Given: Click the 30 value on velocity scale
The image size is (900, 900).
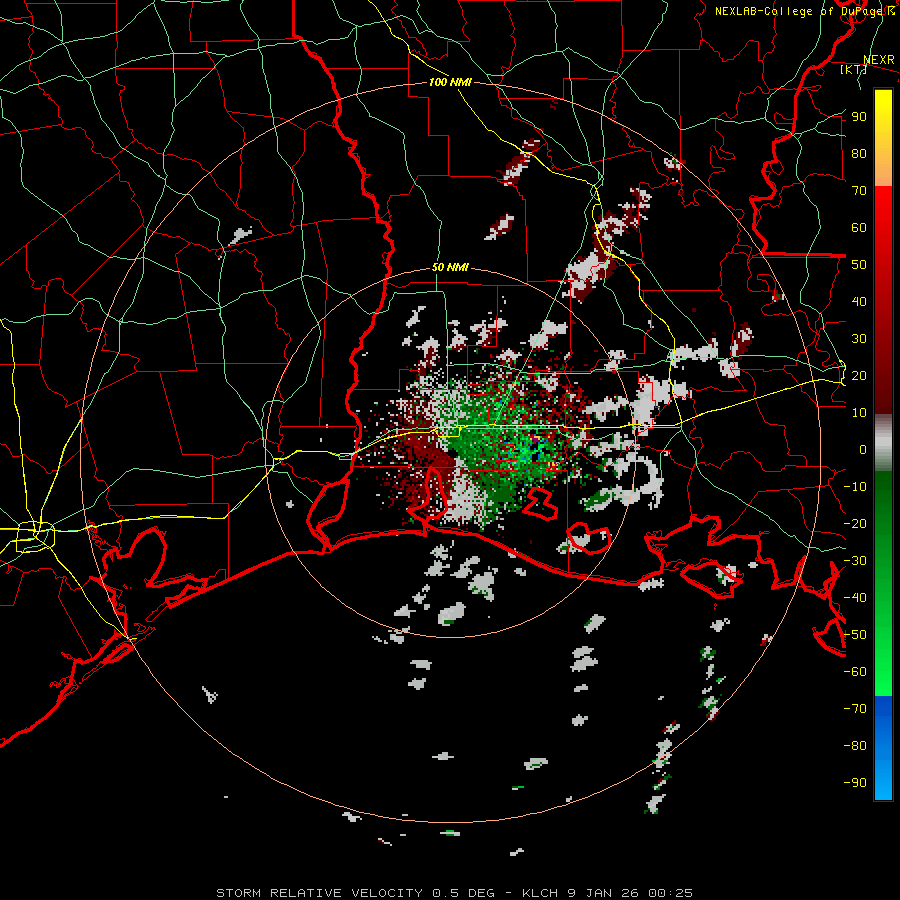Looking at the screenshot, I should (x=859, y=339).
